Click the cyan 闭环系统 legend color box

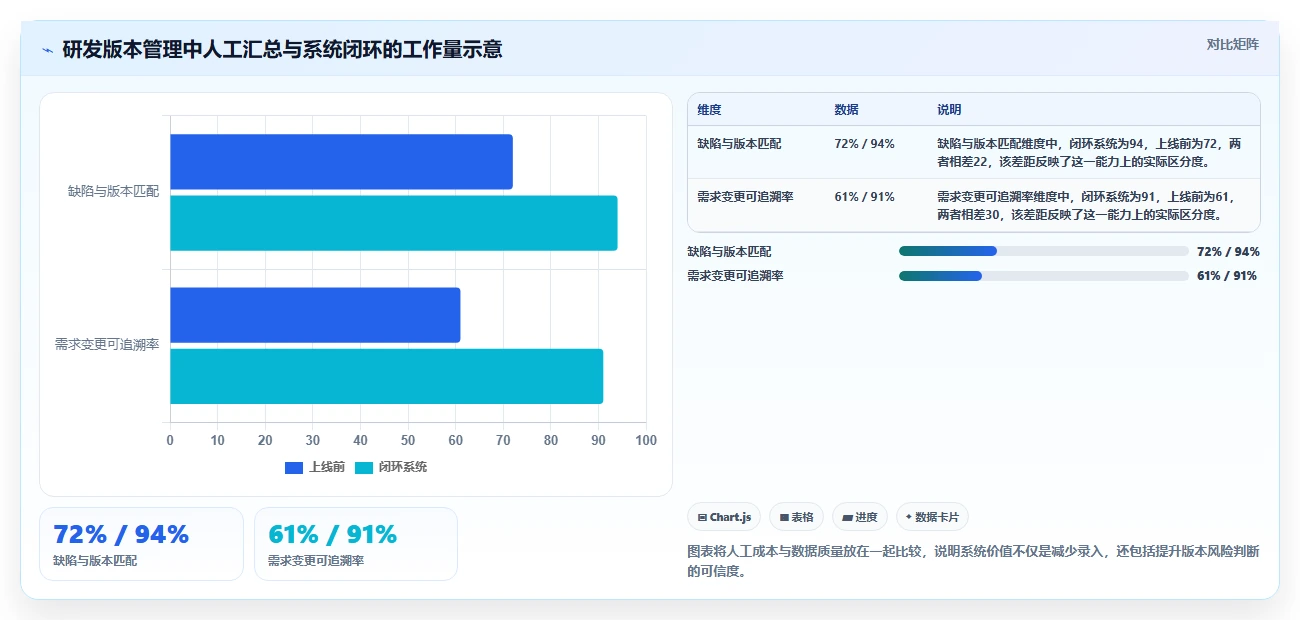click(x=364, y=467)
